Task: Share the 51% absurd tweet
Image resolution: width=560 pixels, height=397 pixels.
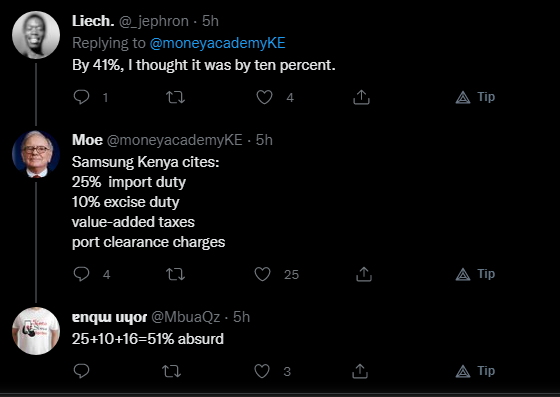Action: coord(360,371)
